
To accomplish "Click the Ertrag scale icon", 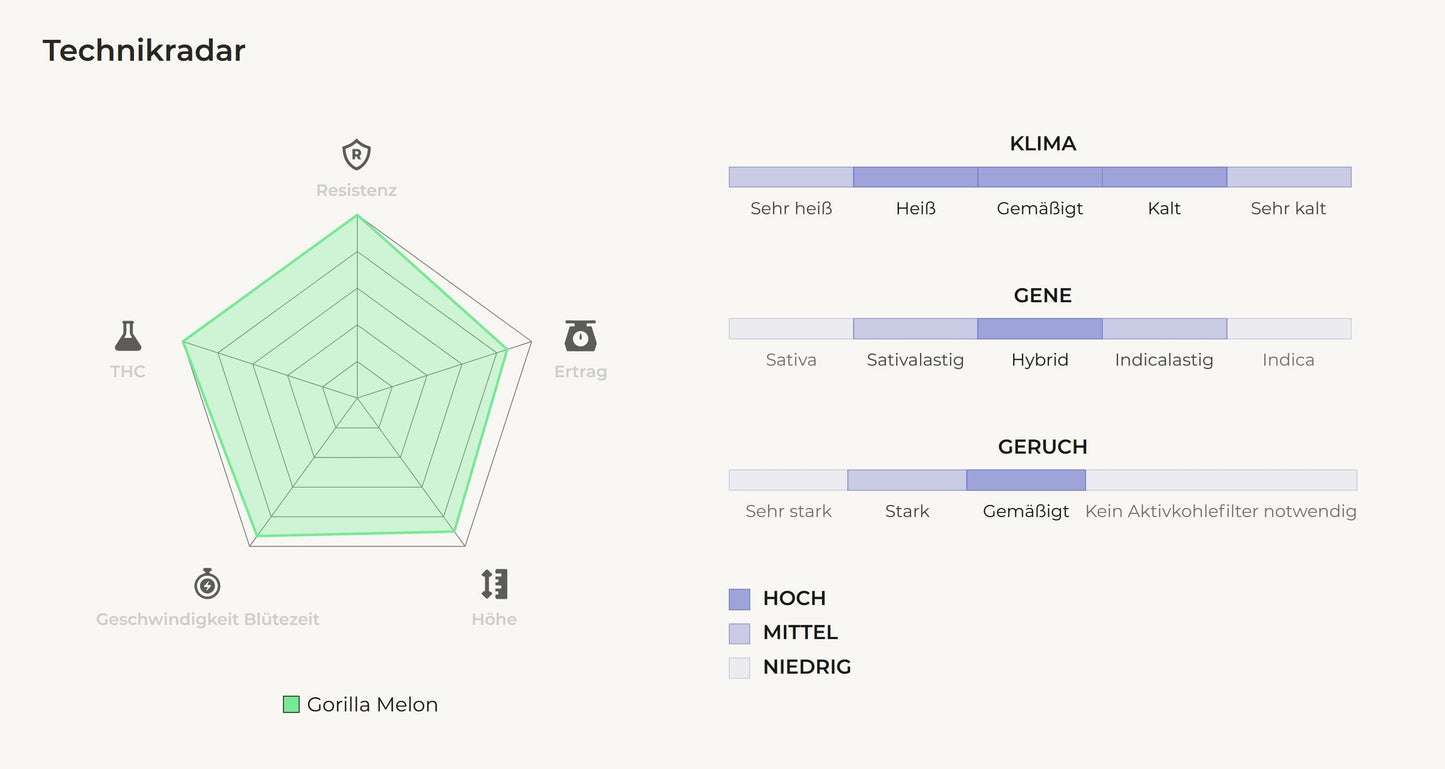I will [580, 336].
